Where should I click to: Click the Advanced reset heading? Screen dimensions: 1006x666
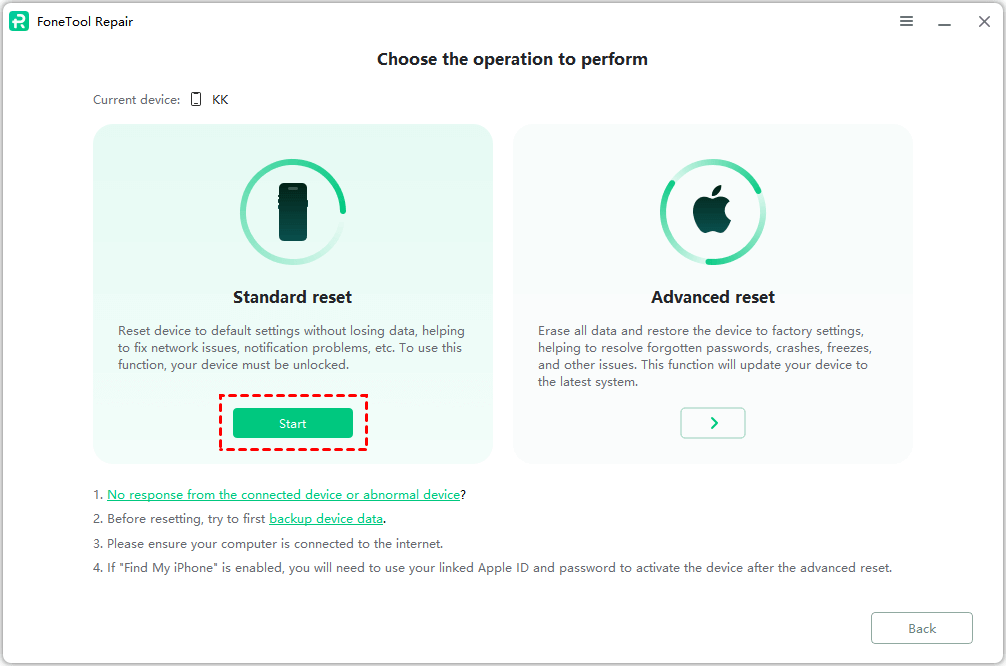coord(713,297)
